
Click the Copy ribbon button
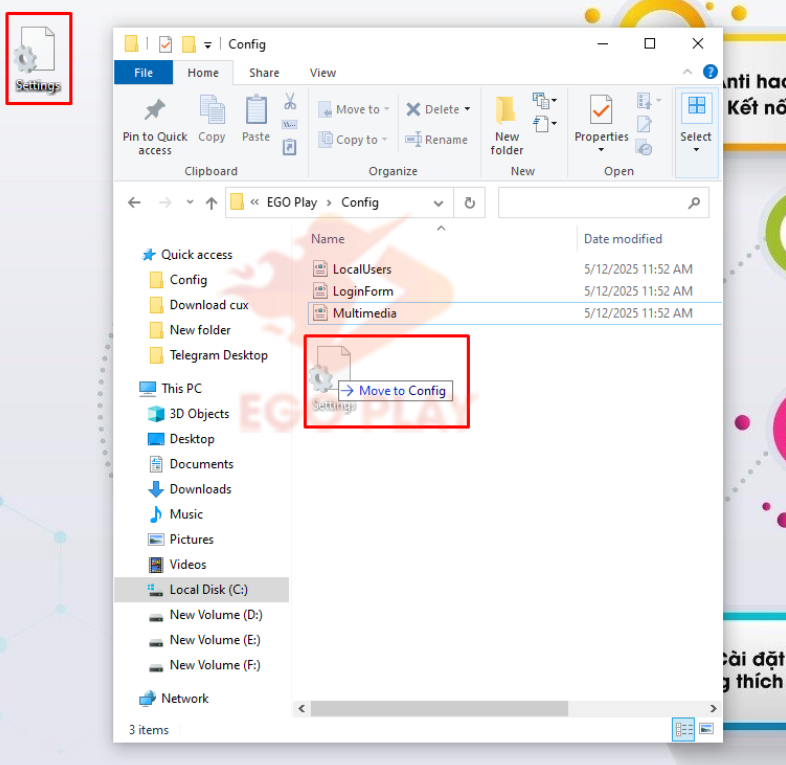pos(212,119)
